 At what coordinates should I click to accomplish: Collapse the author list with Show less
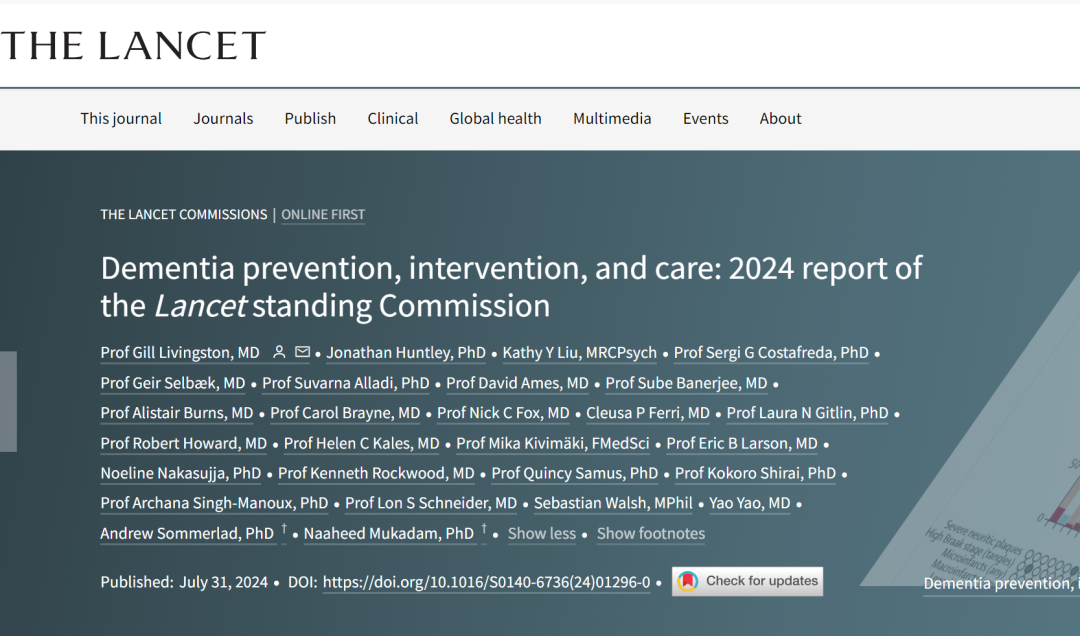pos(541,533)
